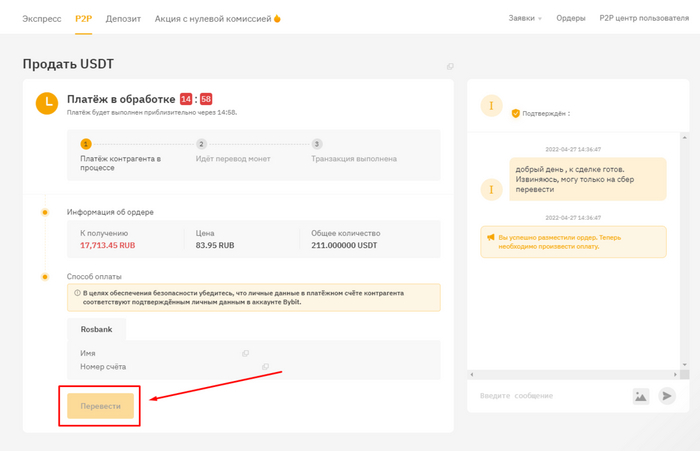Image resolution: width=700 pixels, height=451 pixels.
Task: Go to the Ордеры page
Action: (x=570, y=18)
